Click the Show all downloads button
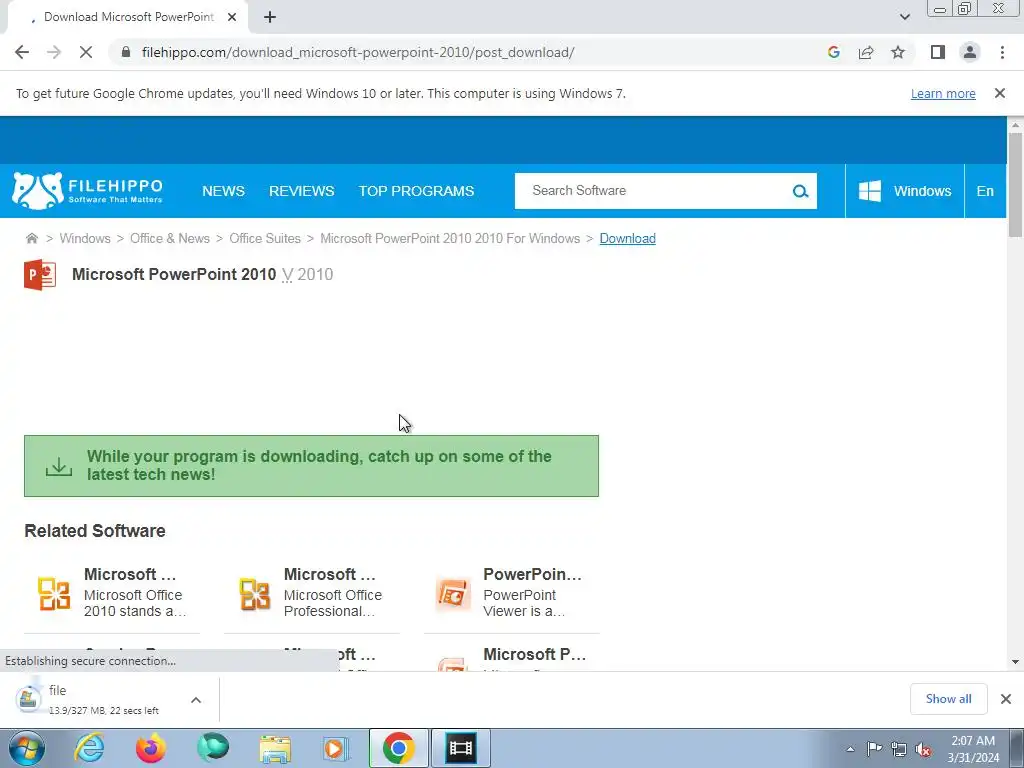 pyautogui.click(x=948, y=699)
